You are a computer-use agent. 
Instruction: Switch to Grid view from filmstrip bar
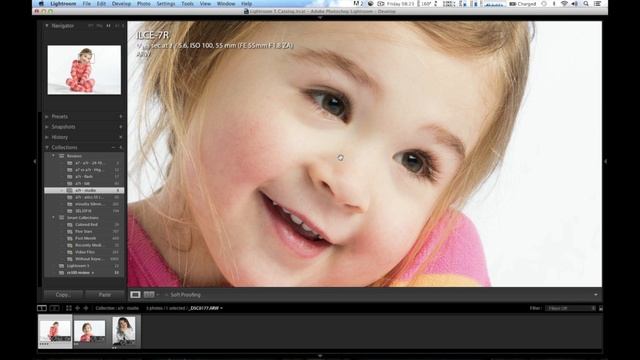pyautogui.click(x=69, y=308)
